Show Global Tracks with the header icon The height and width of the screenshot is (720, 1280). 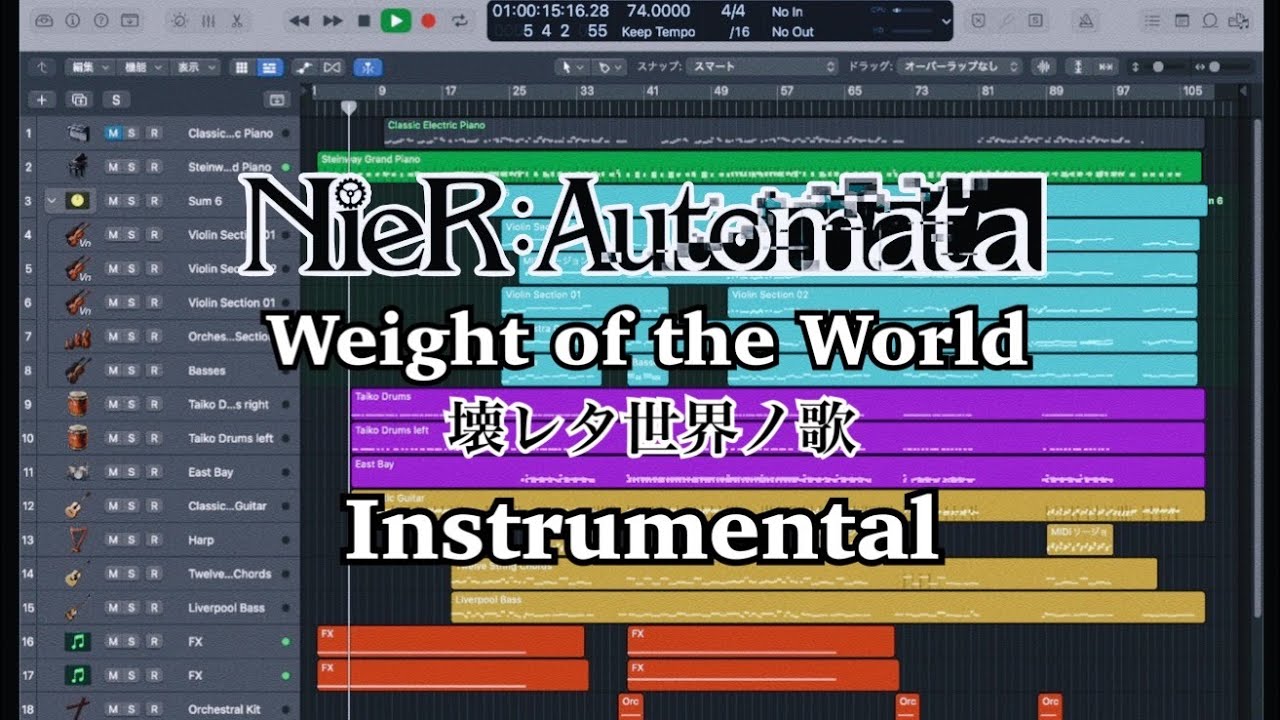tap(277, 99)
